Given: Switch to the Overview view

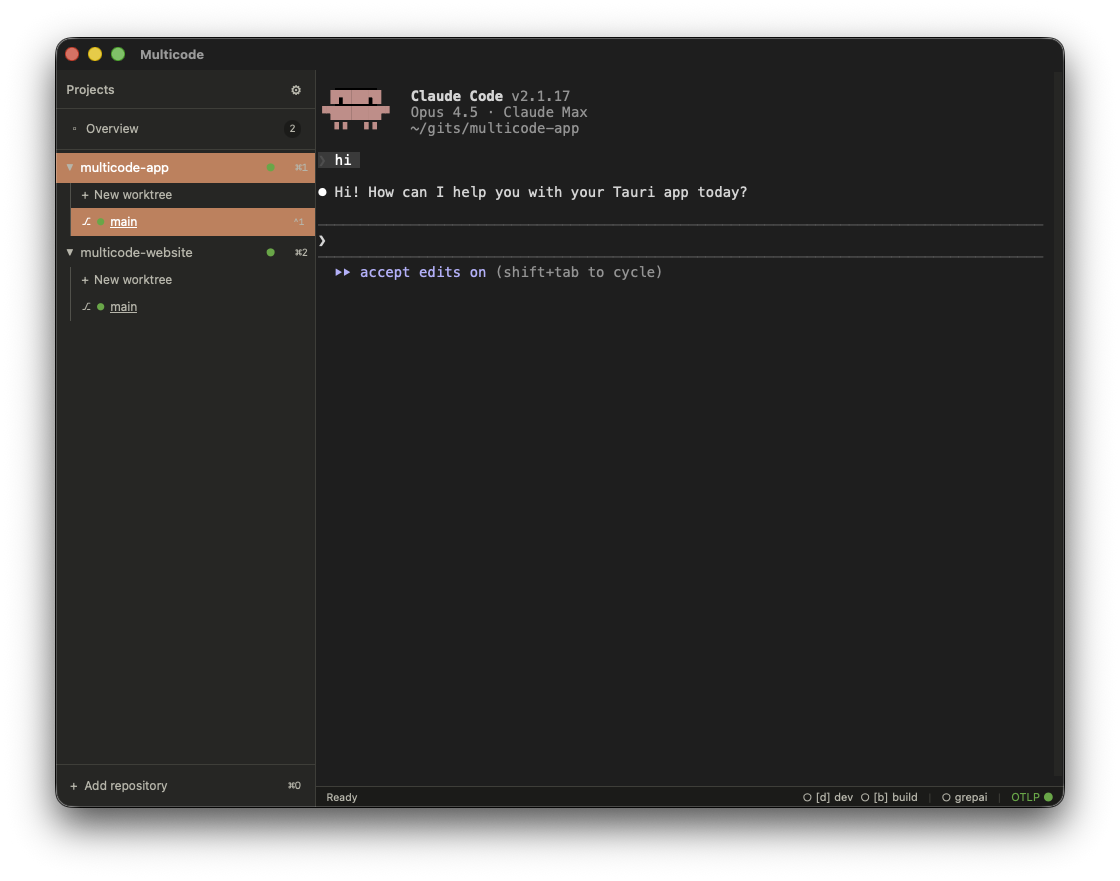Looking at the screenshot, I should tap(111, 128).
